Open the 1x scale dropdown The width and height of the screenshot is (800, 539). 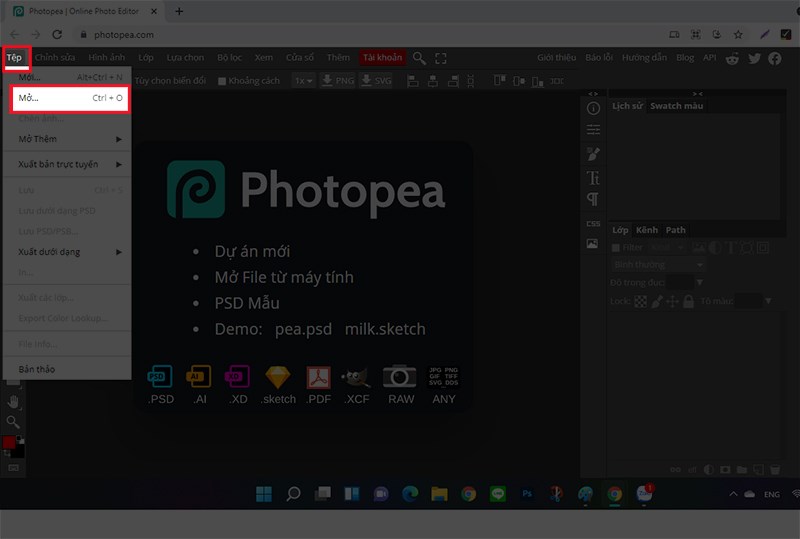tap(303, 80)
